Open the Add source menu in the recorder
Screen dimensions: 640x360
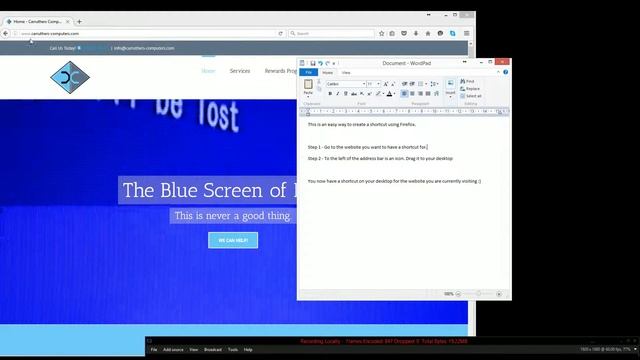click(173, 350)
